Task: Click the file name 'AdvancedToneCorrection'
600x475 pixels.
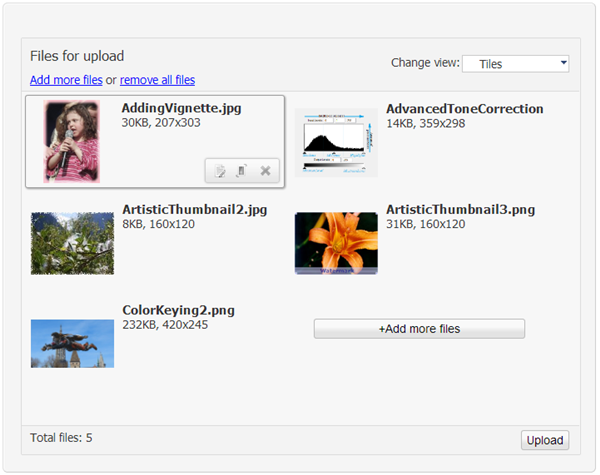Action: 465,109
